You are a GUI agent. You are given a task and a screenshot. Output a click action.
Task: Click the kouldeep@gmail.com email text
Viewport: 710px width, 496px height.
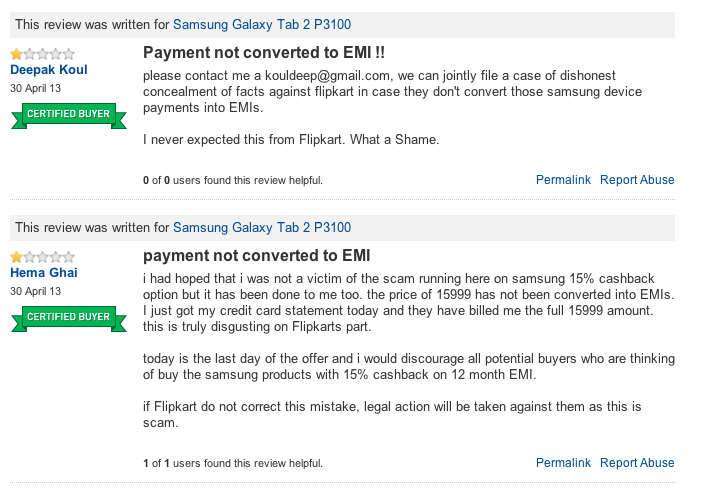point(327,76)
